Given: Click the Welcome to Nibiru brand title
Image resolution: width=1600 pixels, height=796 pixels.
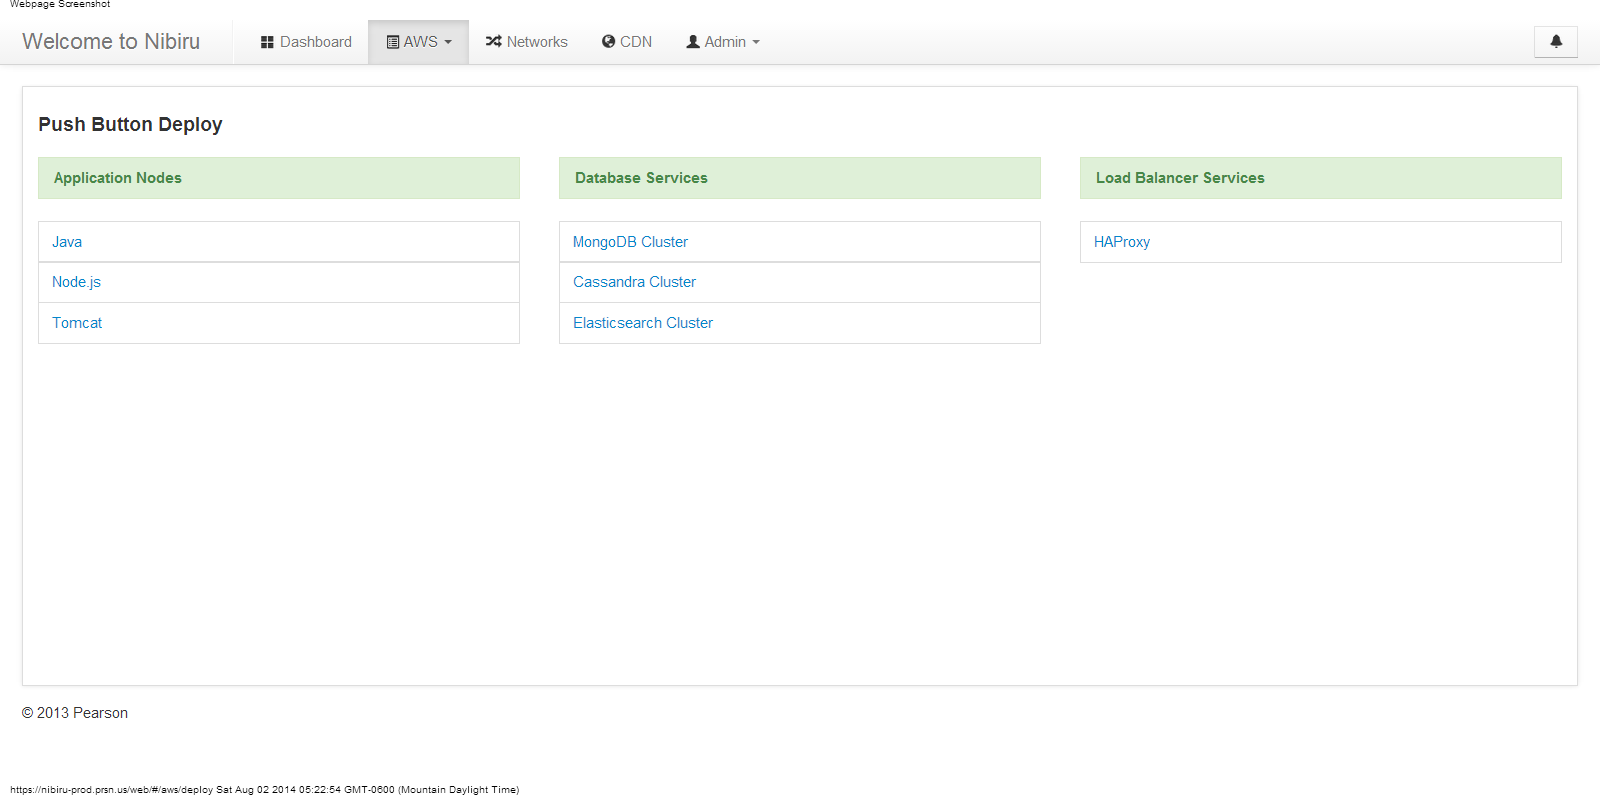Looking at the screenshot, I should tap(111, 42).
